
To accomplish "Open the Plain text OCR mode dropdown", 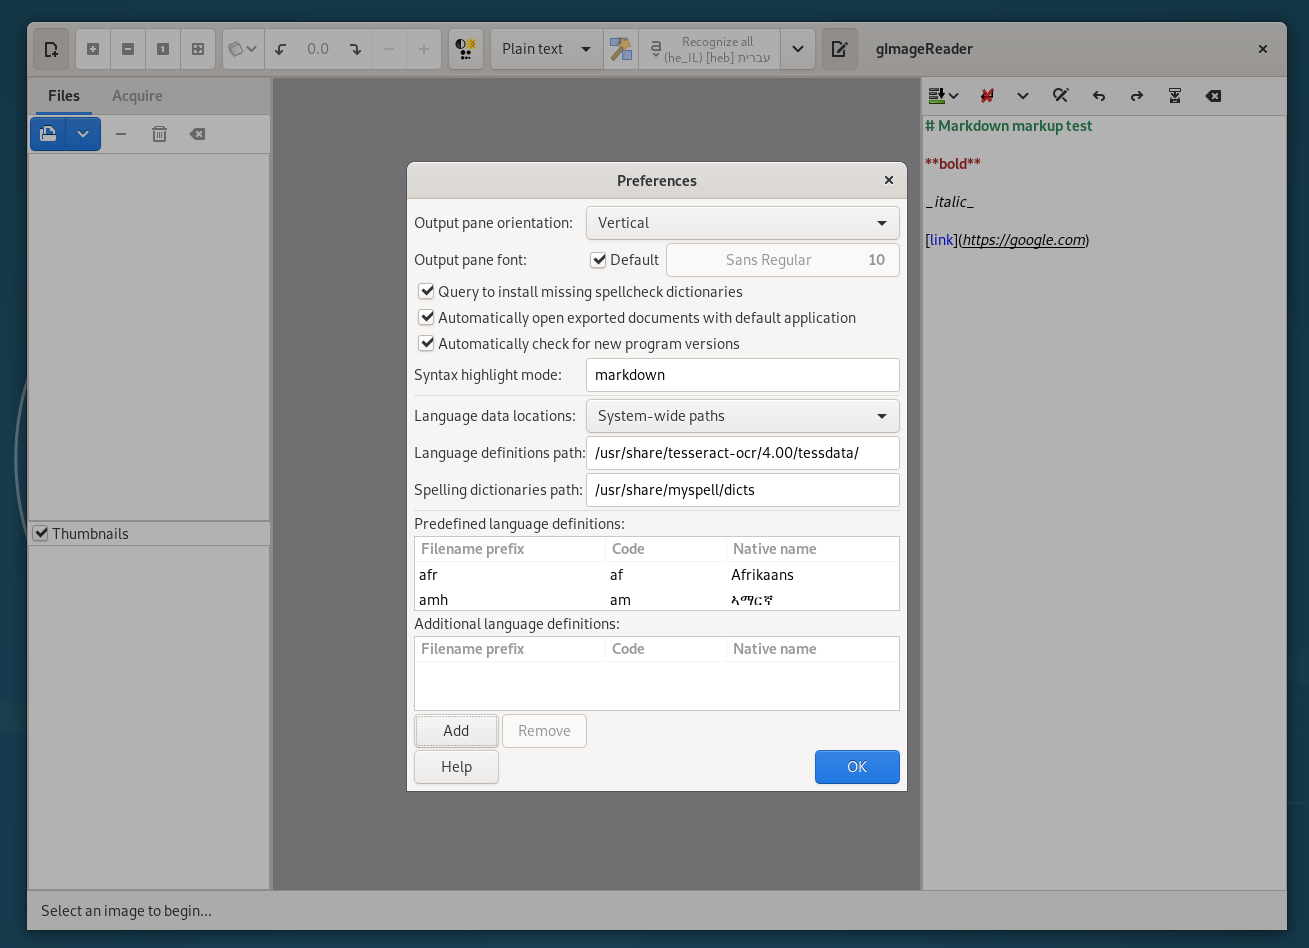I will (546, 48).
